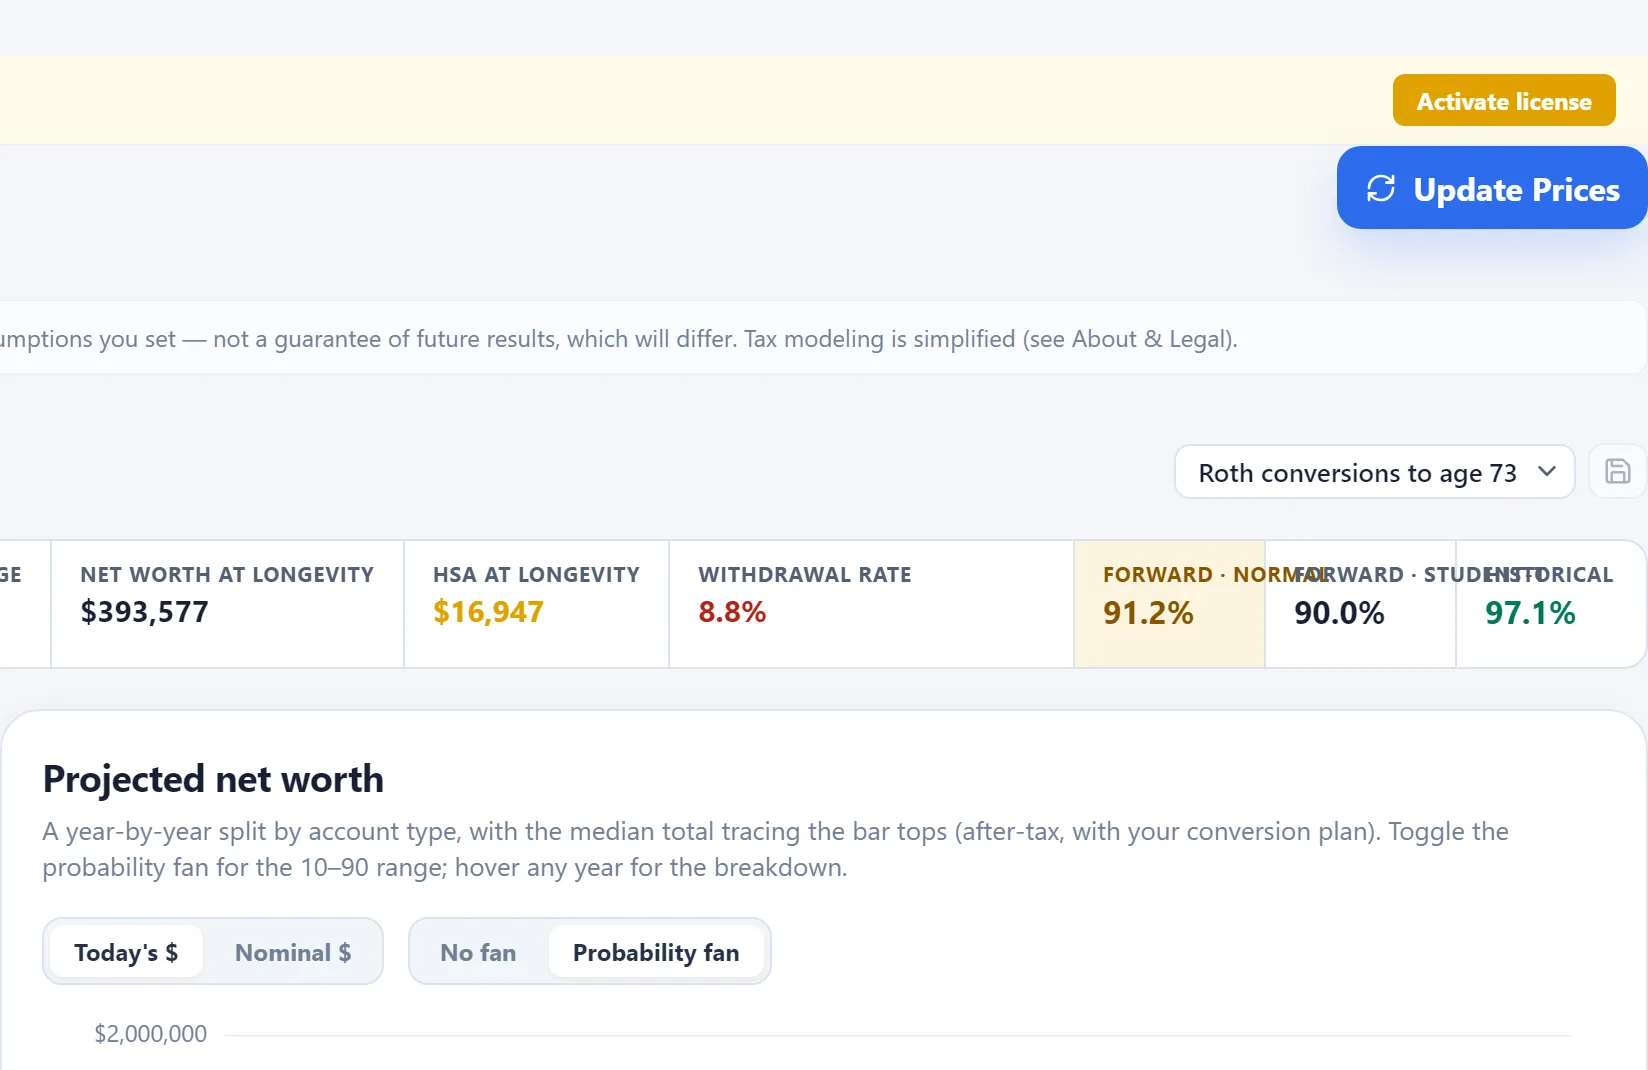The image size is (1648, 1070).
Task: Expand the scenario dropdown using its chevron arrow
Action: pos(1546,471)
